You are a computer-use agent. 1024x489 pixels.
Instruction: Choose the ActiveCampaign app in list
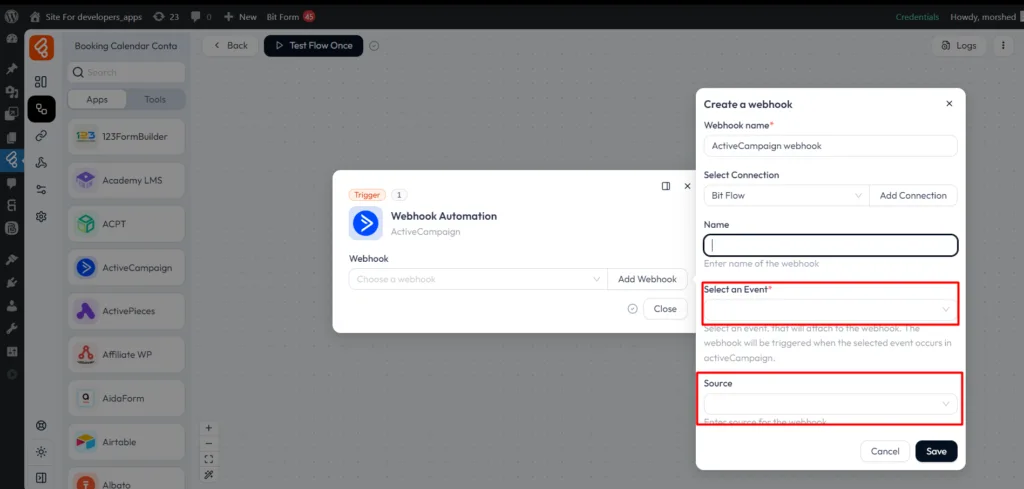point(126,268)
